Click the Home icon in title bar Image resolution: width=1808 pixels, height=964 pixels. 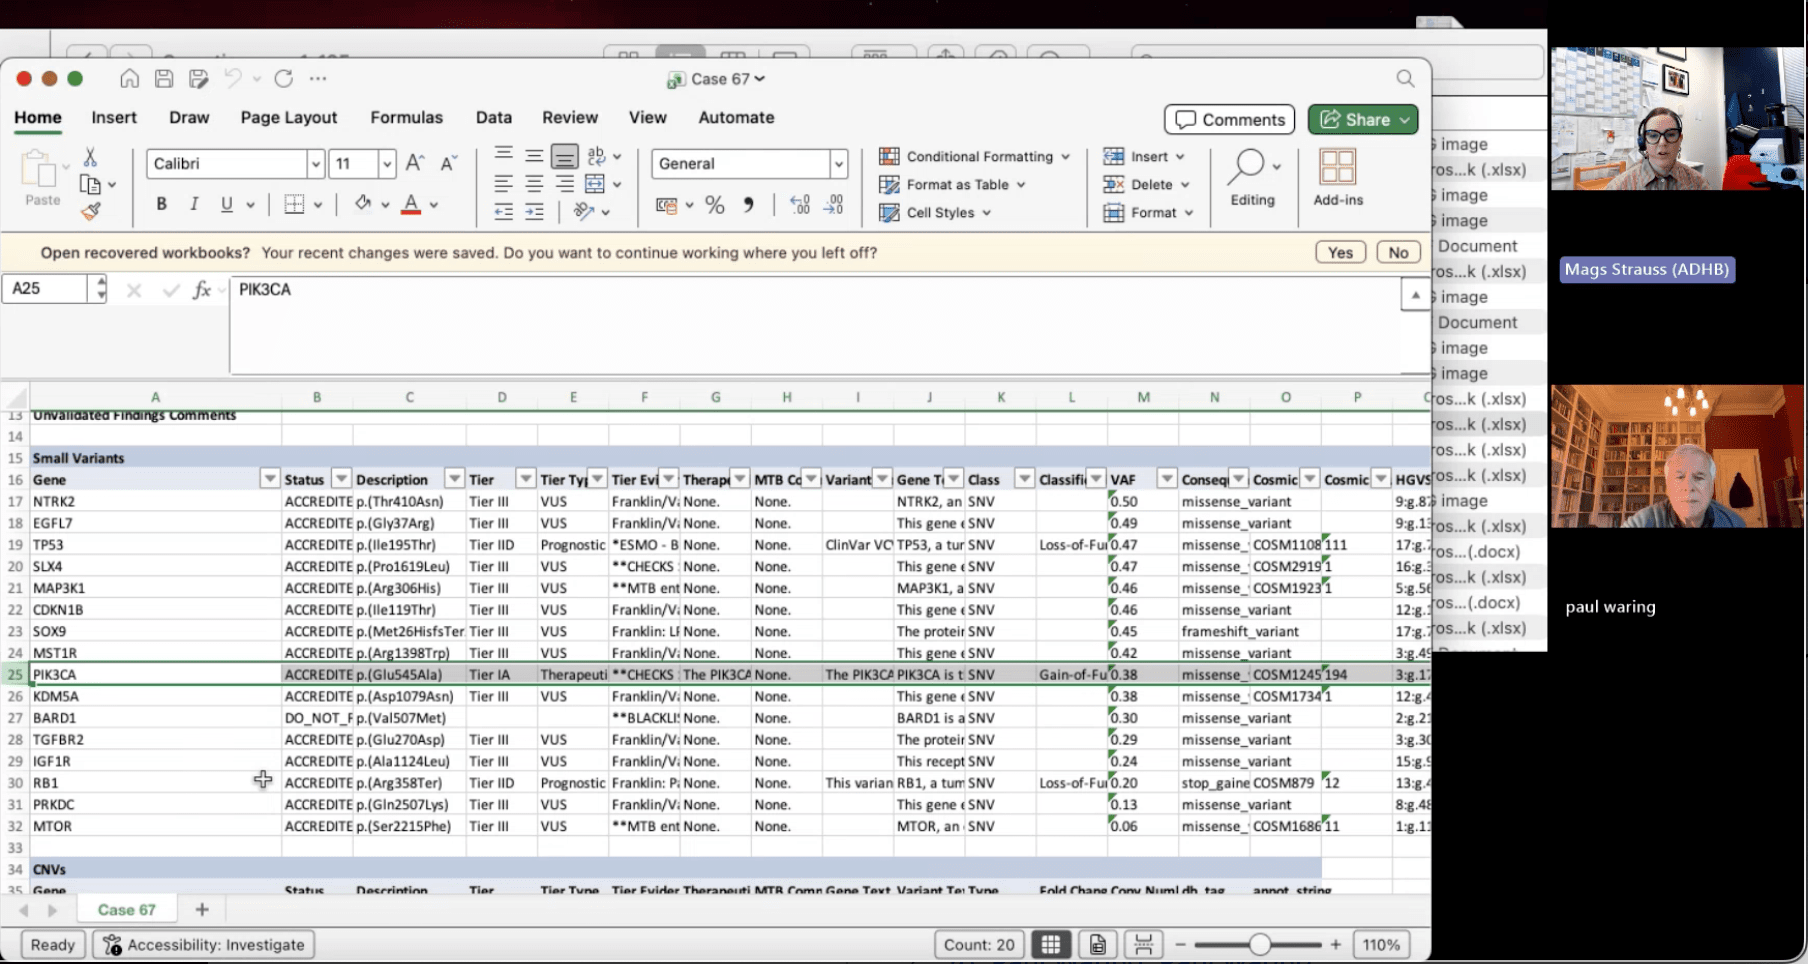[x=129, y=79]
